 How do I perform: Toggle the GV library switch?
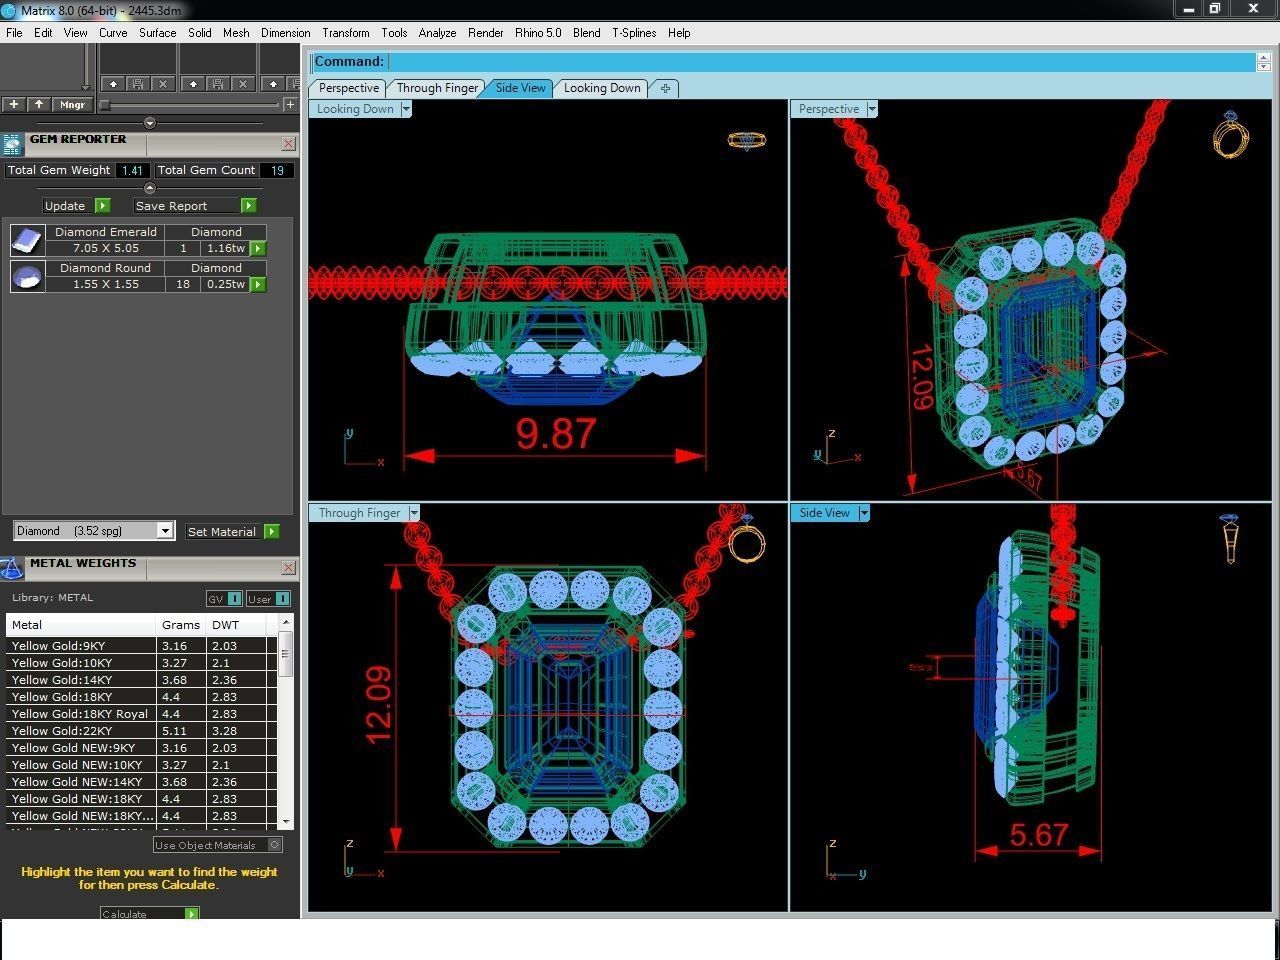click(x=223, y=598)
